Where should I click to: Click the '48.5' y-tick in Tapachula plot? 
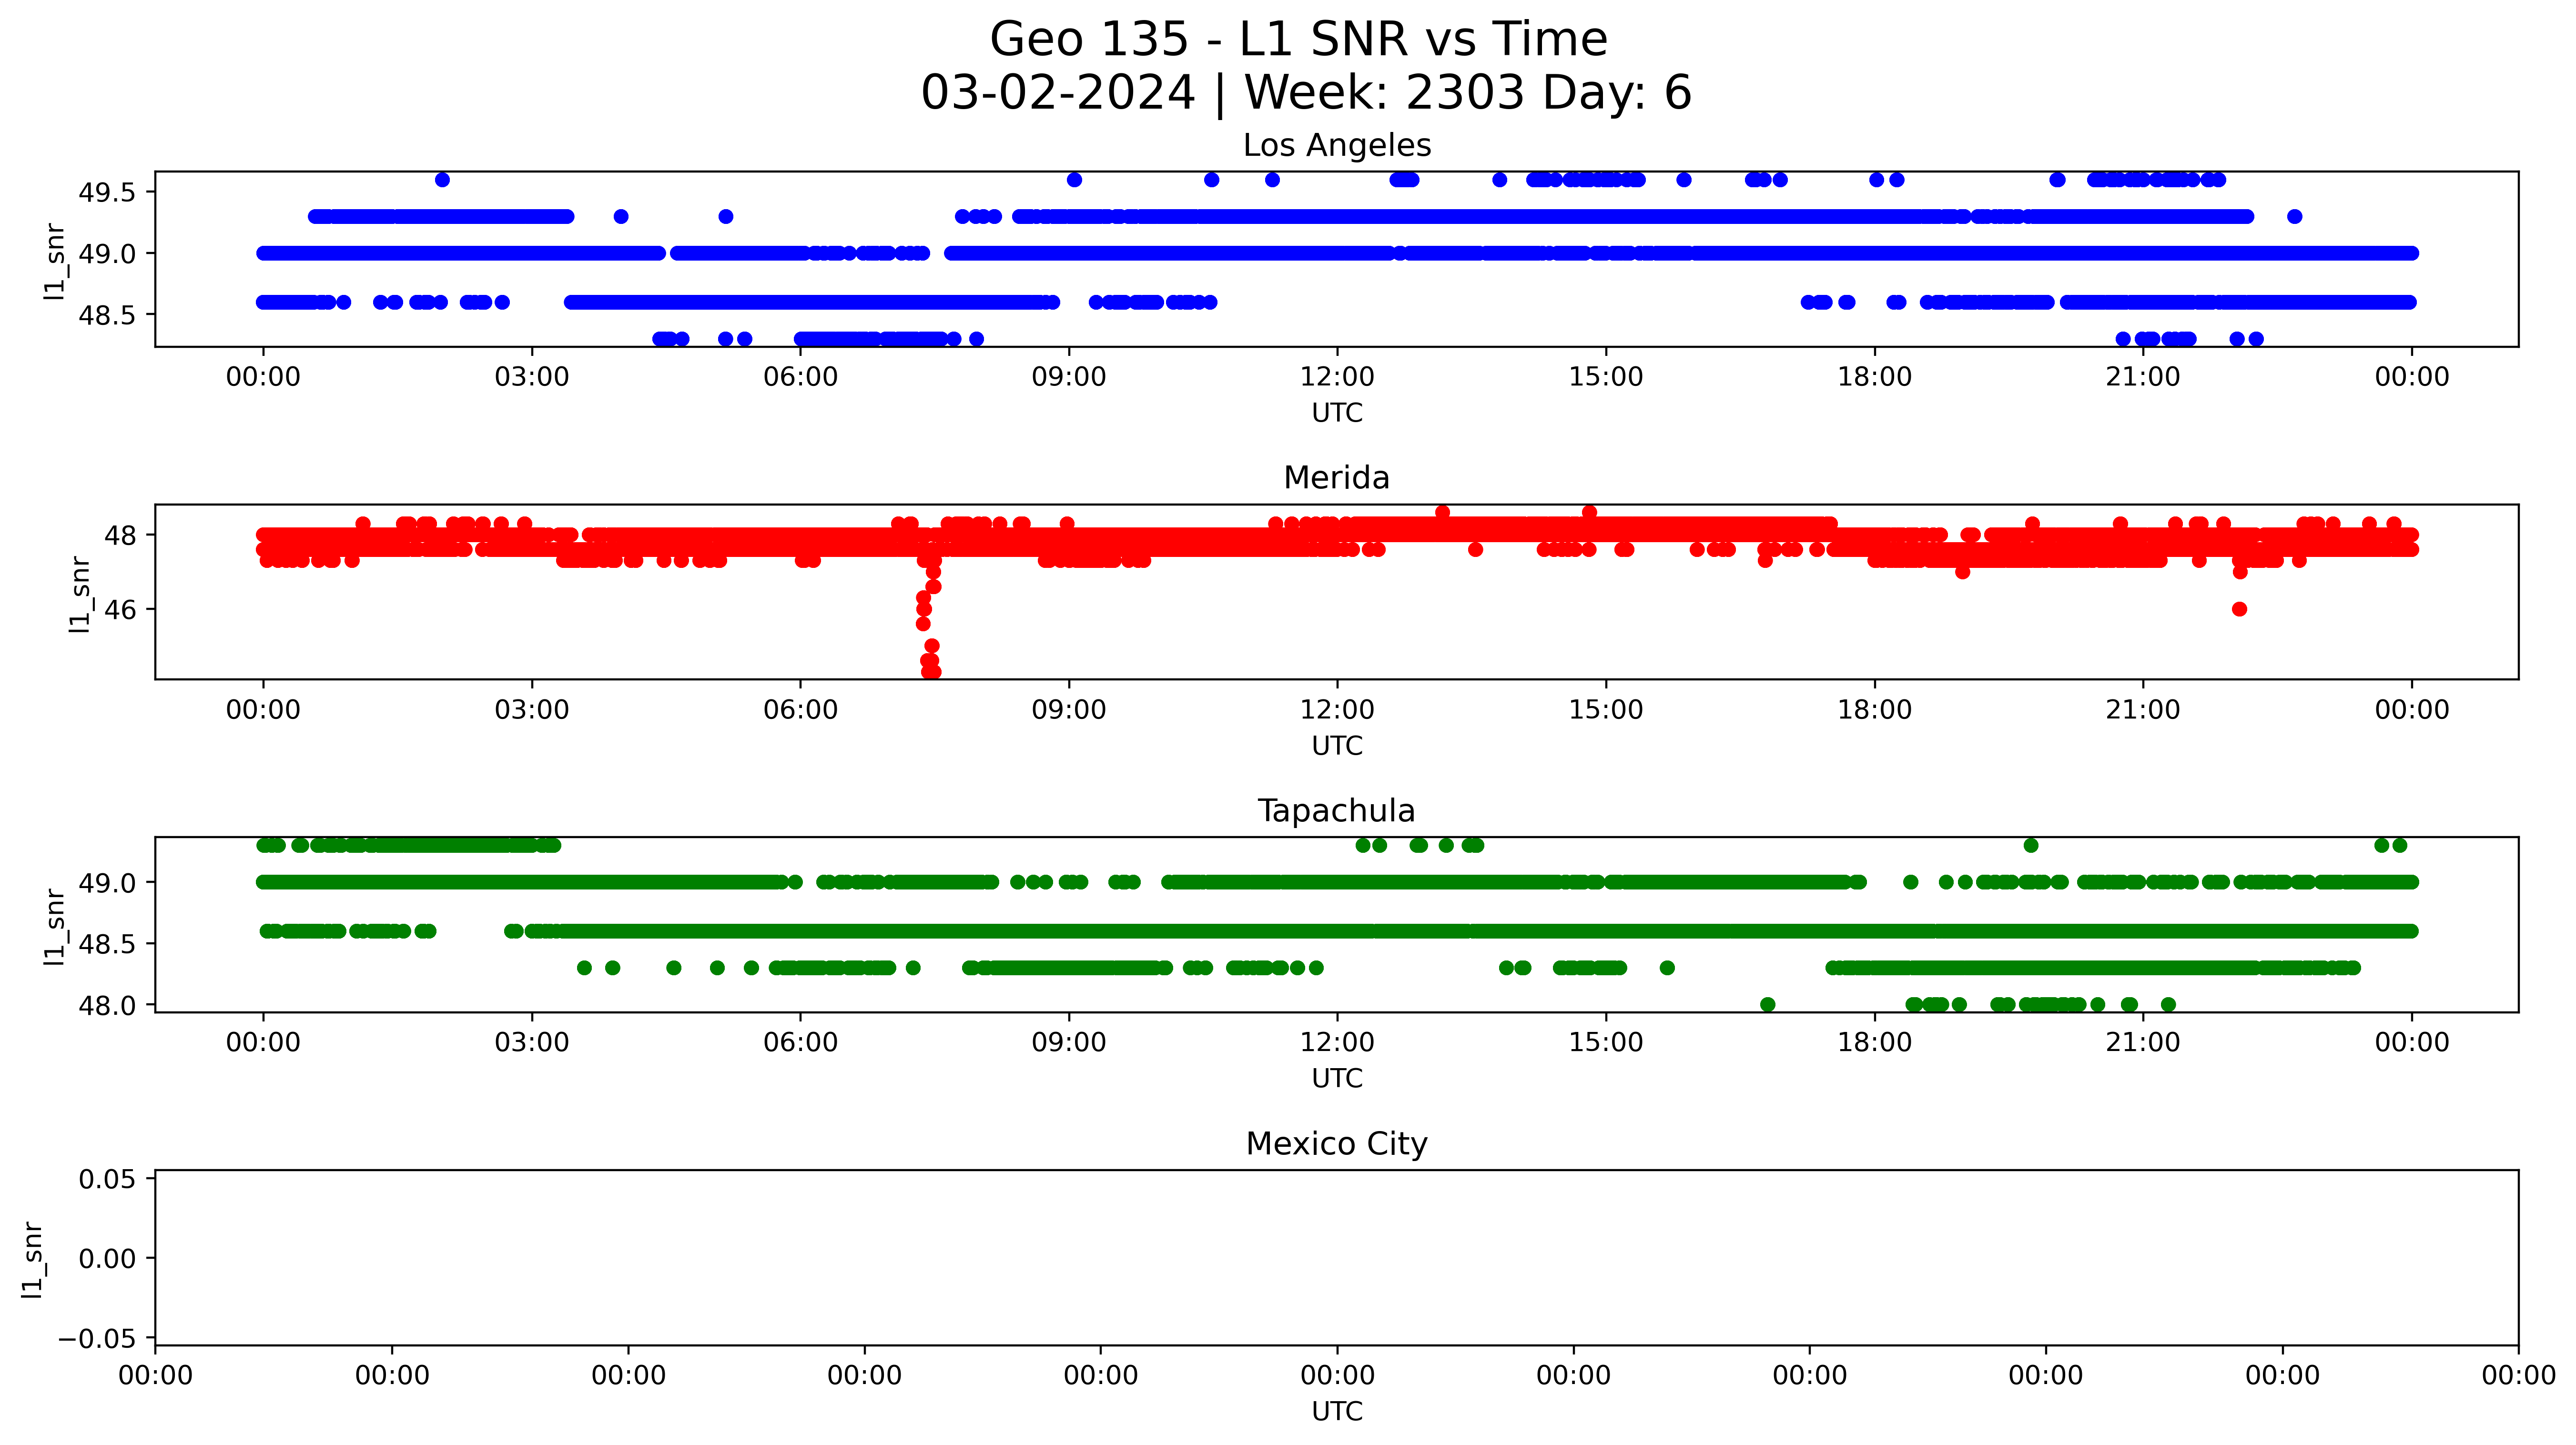click(x=107, y=944)
